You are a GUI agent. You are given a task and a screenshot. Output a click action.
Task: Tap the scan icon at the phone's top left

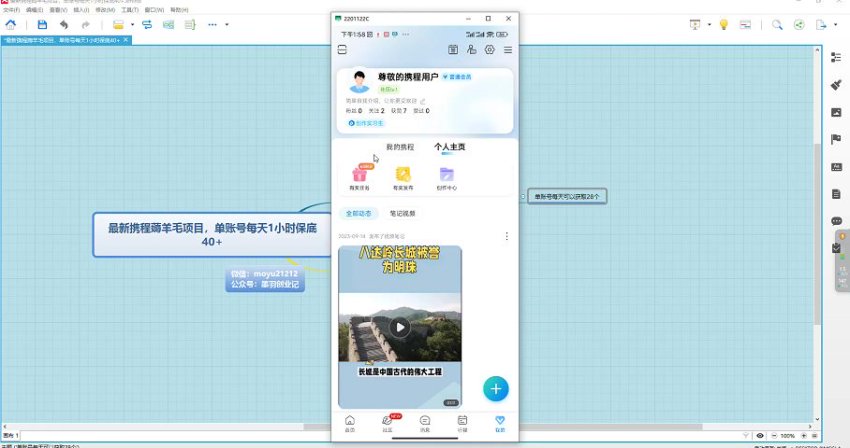[x=342, y=49]
